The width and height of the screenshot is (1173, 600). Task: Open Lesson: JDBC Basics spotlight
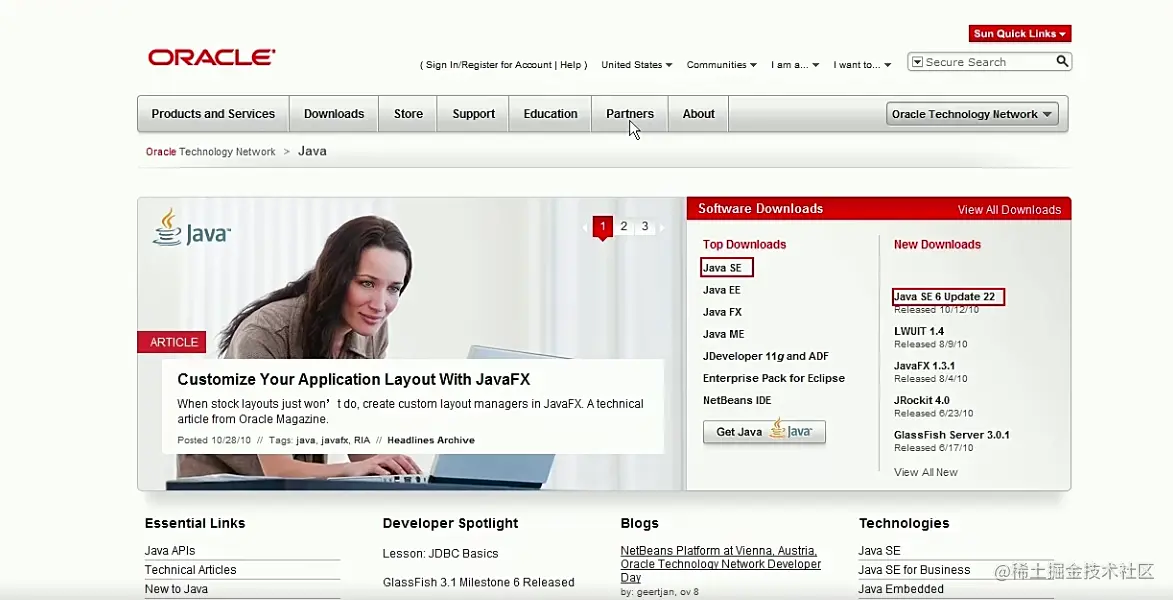coord(440,554)
